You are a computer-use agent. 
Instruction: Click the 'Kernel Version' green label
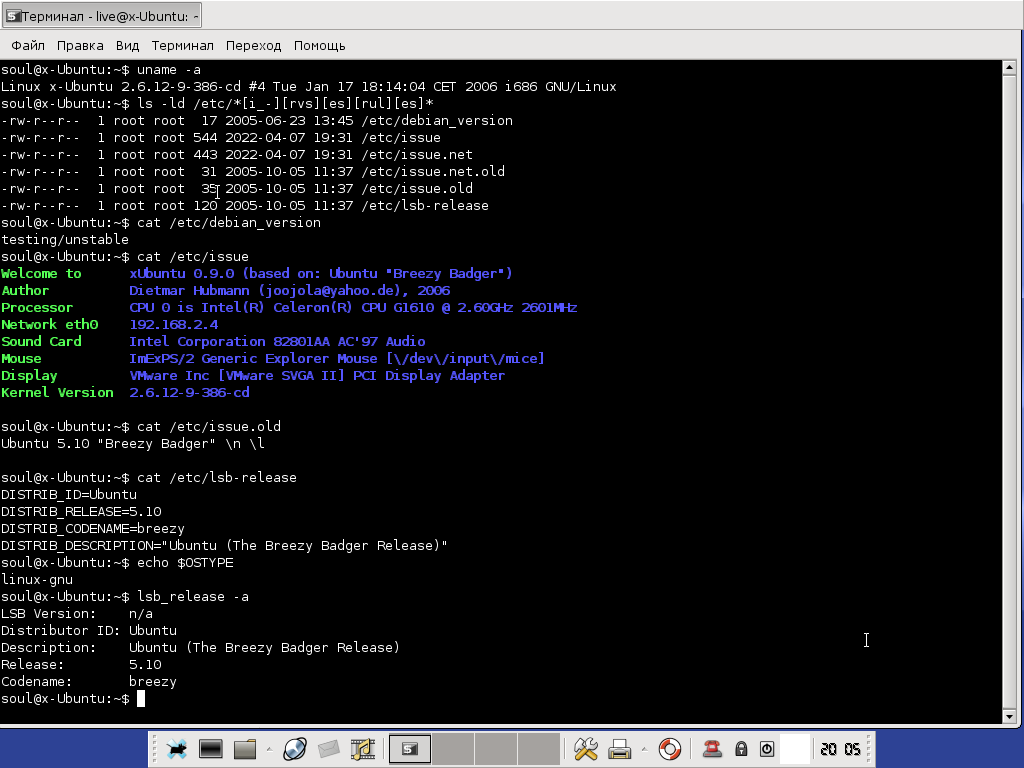(57, 392)
